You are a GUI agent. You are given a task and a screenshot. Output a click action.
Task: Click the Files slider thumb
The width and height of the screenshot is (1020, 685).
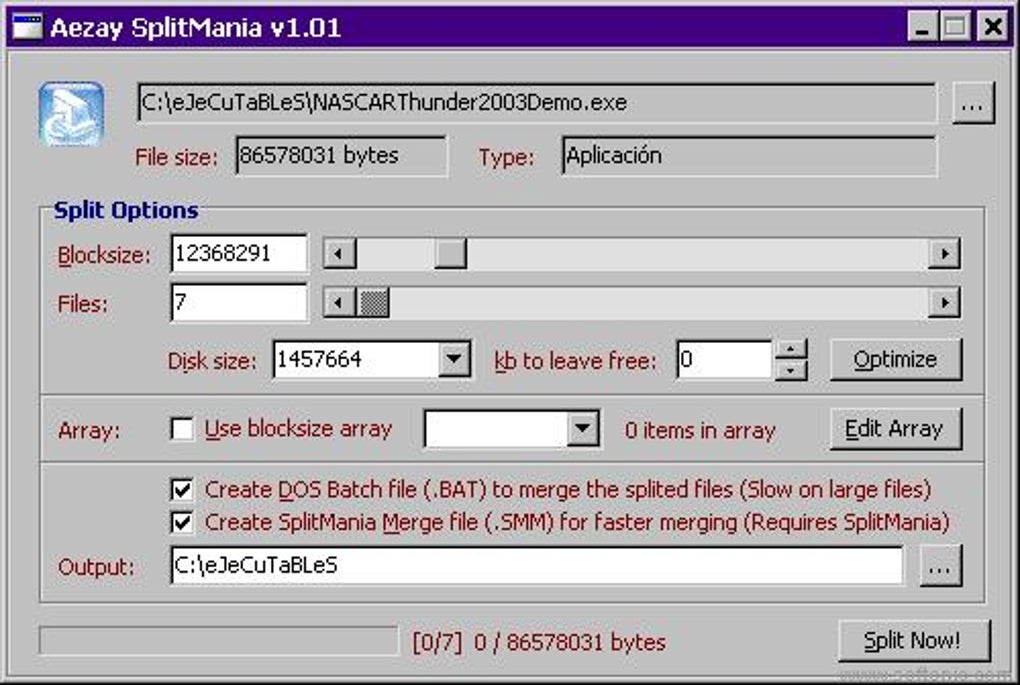pyautogui.click(x=374, y=302)
